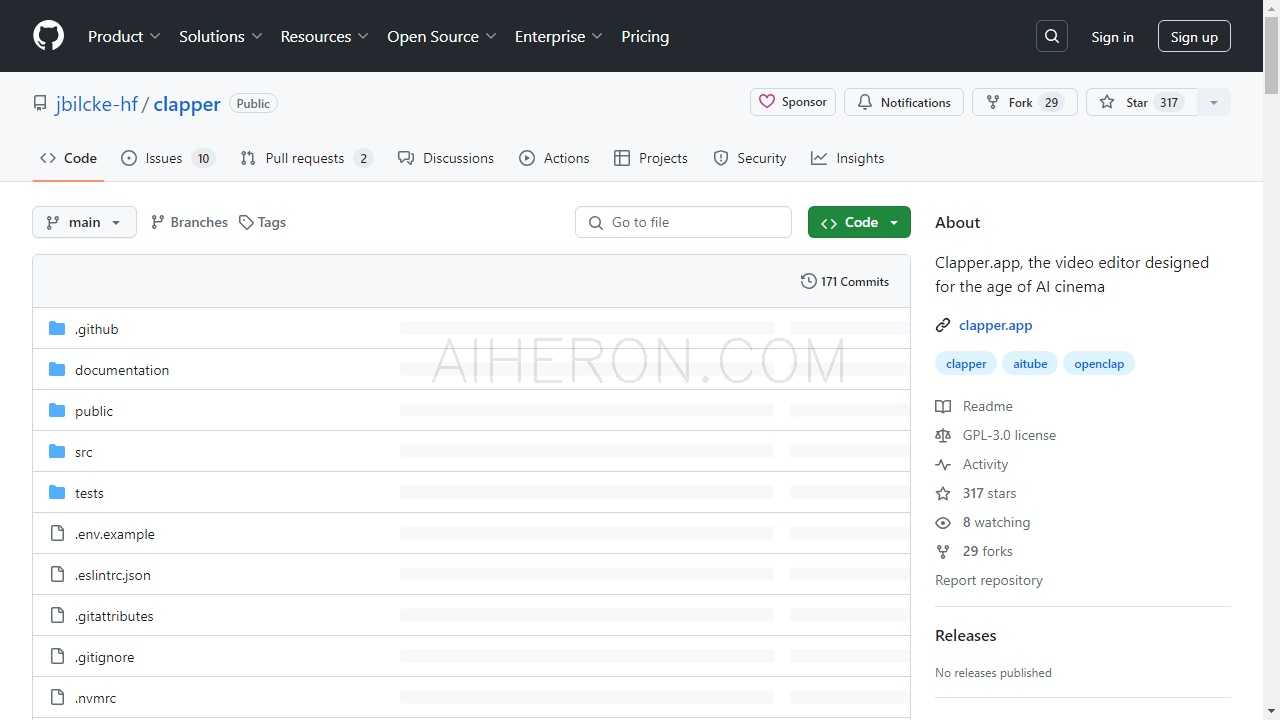Click the Sponsor heart button
Viewport: 1280px width, 720px height.
click(x=793, y=102)
